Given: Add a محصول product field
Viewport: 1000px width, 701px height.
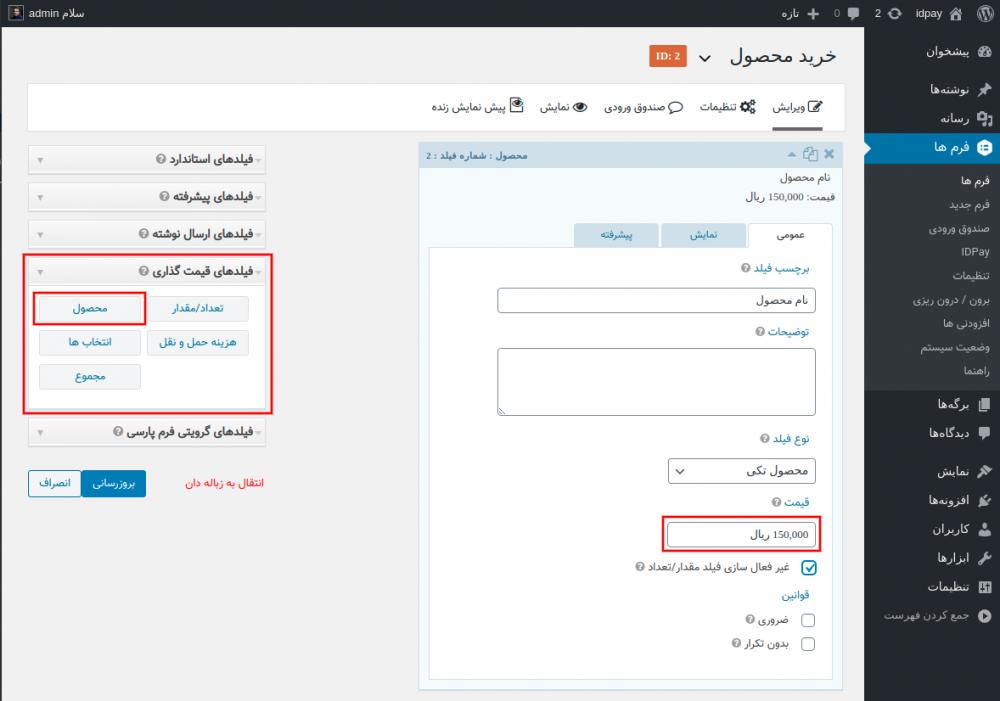Looking at the screenshot, I should [x=90, y=309].
